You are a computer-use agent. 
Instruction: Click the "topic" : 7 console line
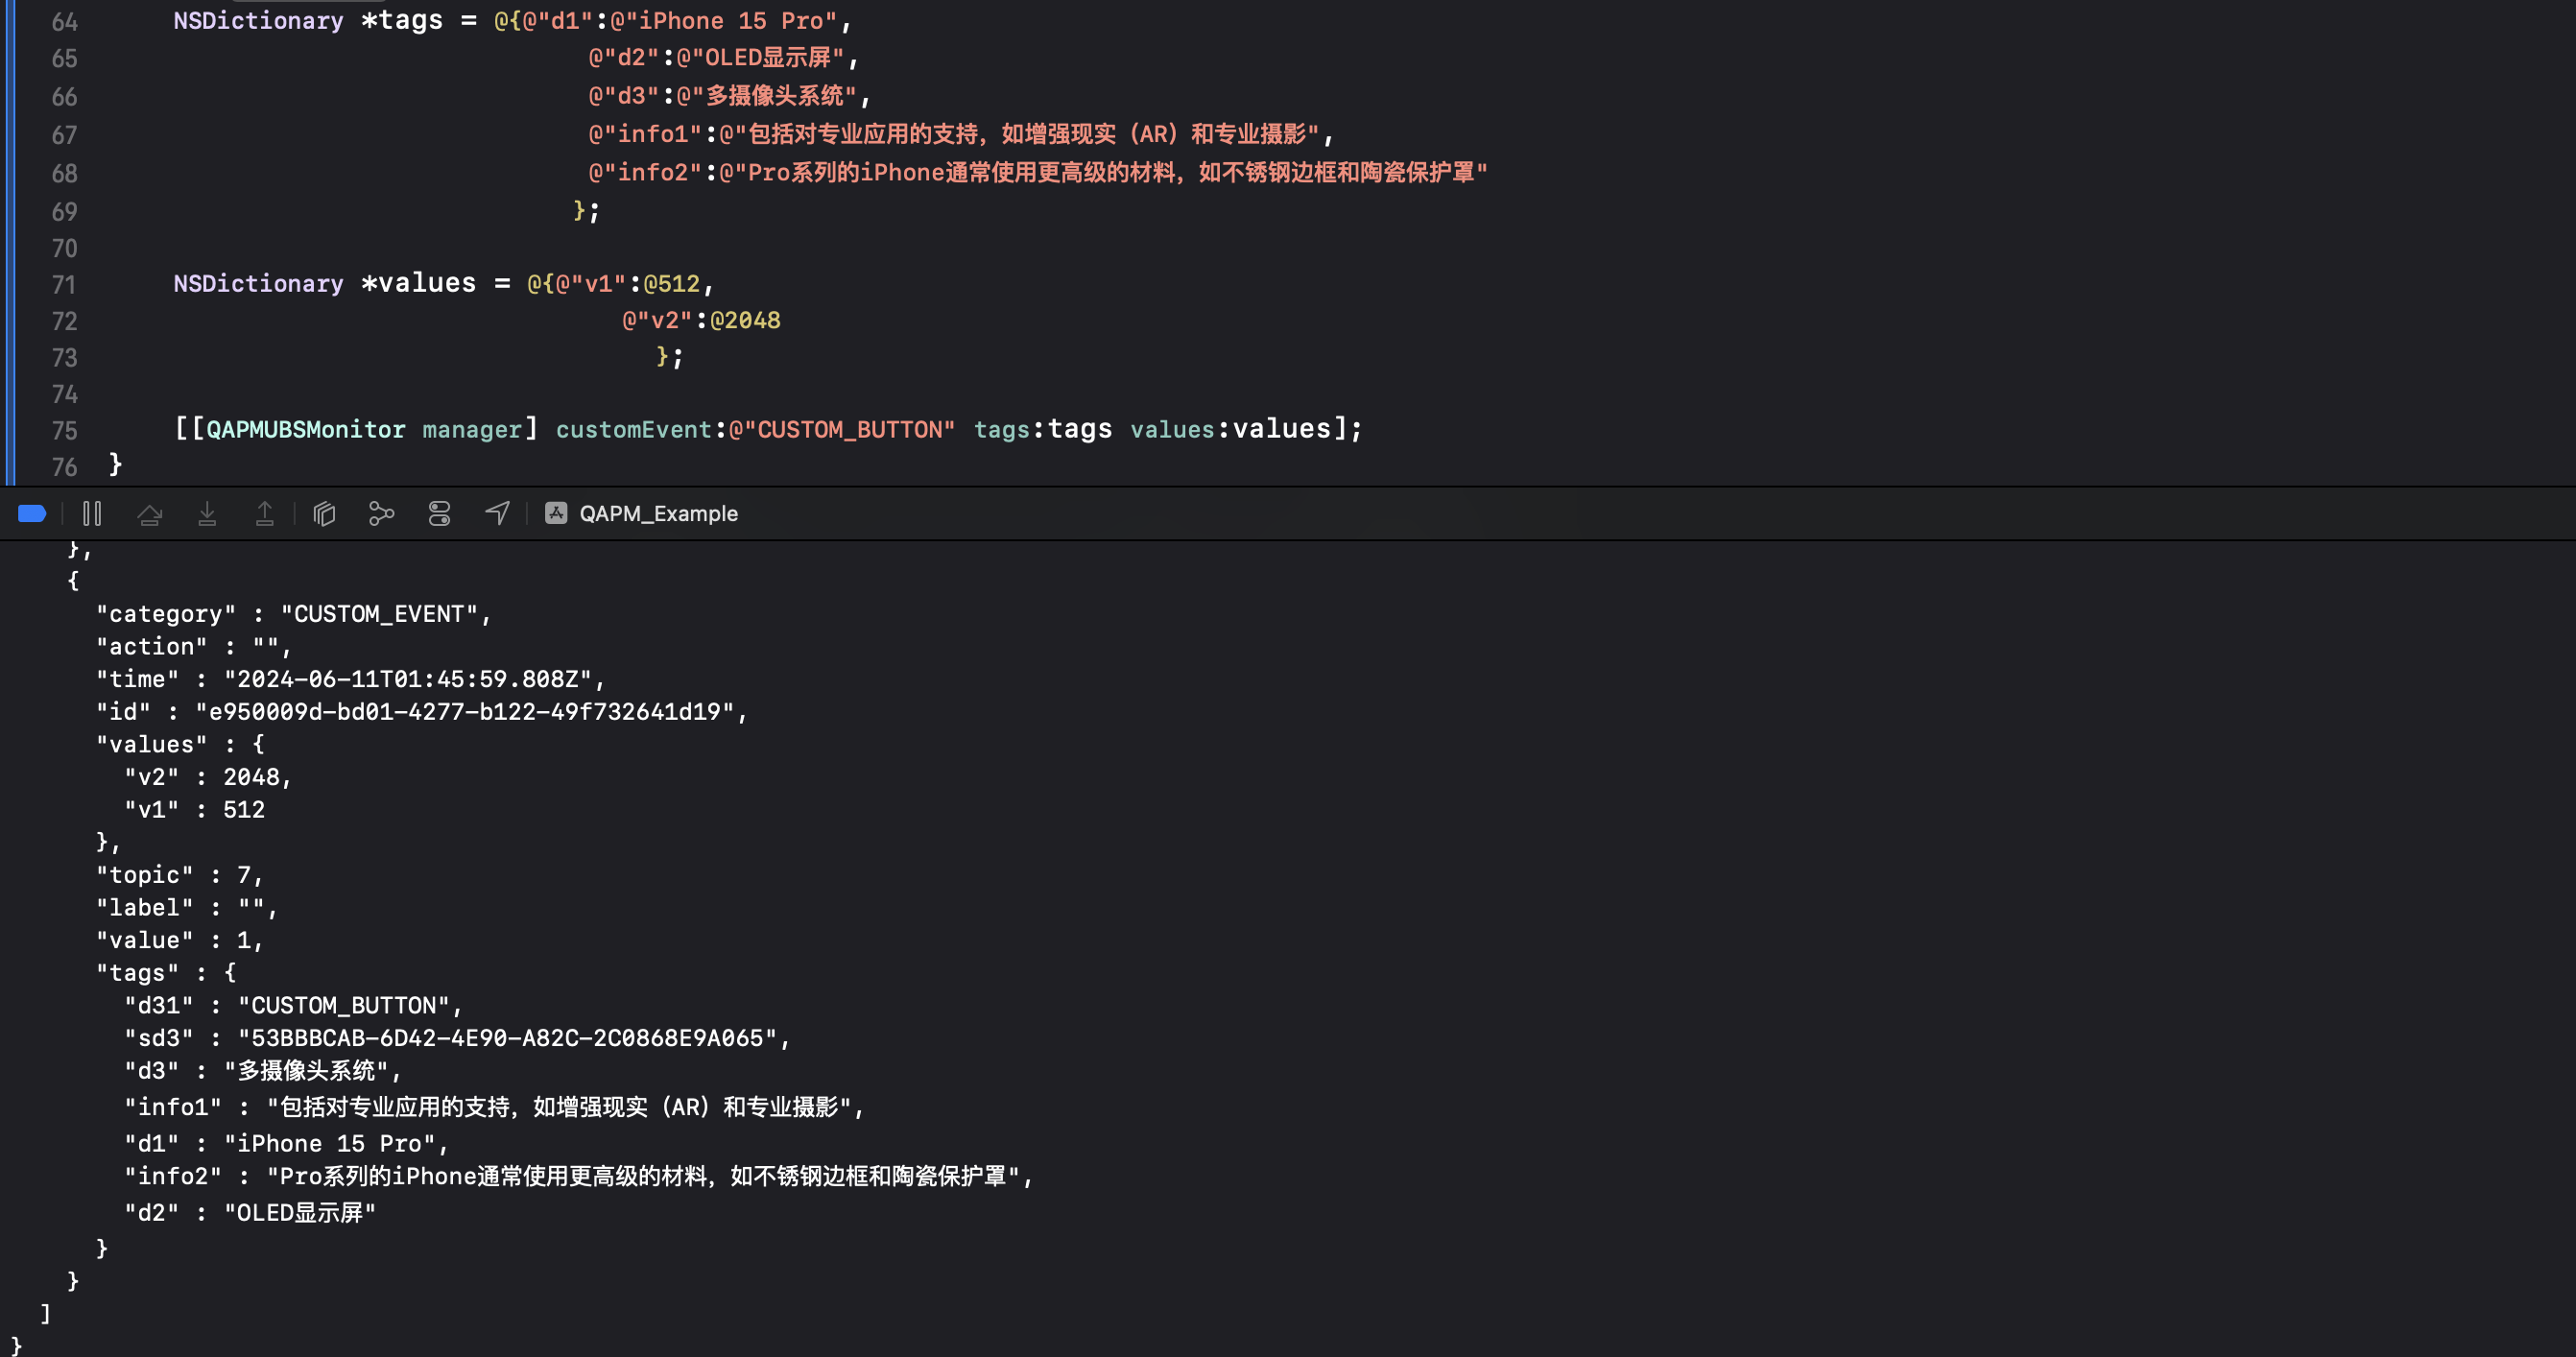point(180,875)
